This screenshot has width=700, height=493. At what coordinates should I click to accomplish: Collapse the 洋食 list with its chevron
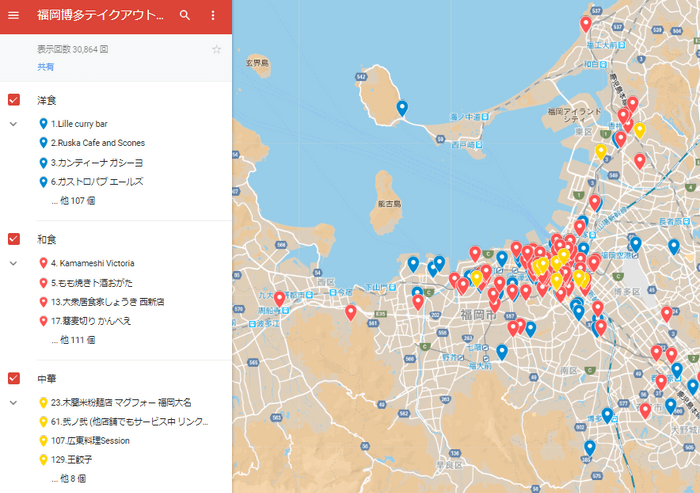coord(14,124)
